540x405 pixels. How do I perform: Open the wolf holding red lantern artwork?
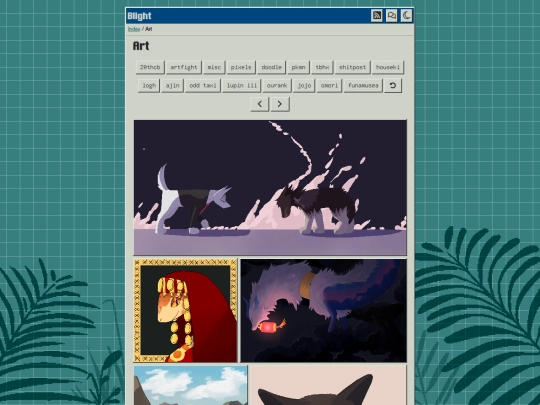[x=323, y=311]
